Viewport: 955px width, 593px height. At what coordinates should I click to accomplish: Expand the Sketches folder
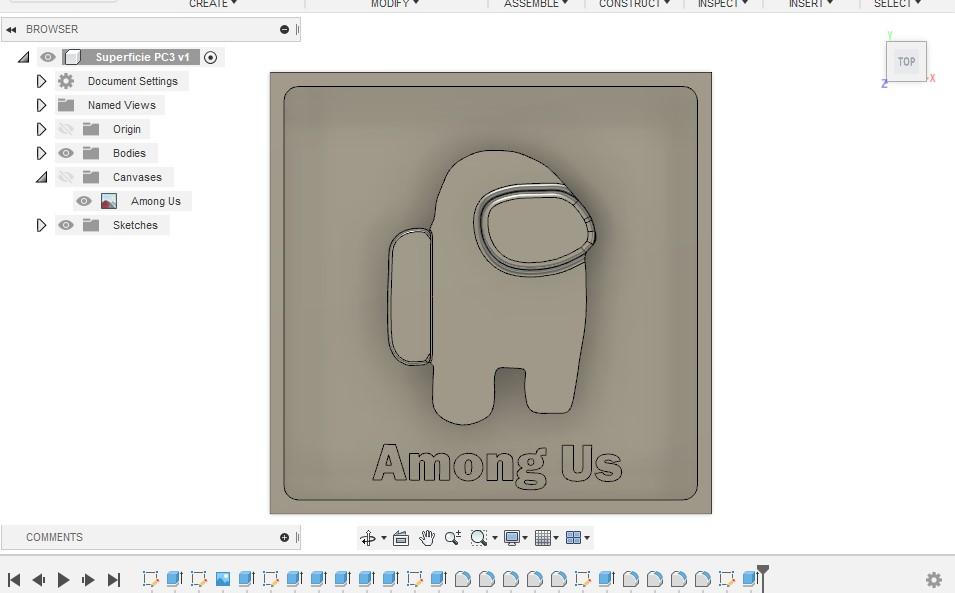pos(41,225)
